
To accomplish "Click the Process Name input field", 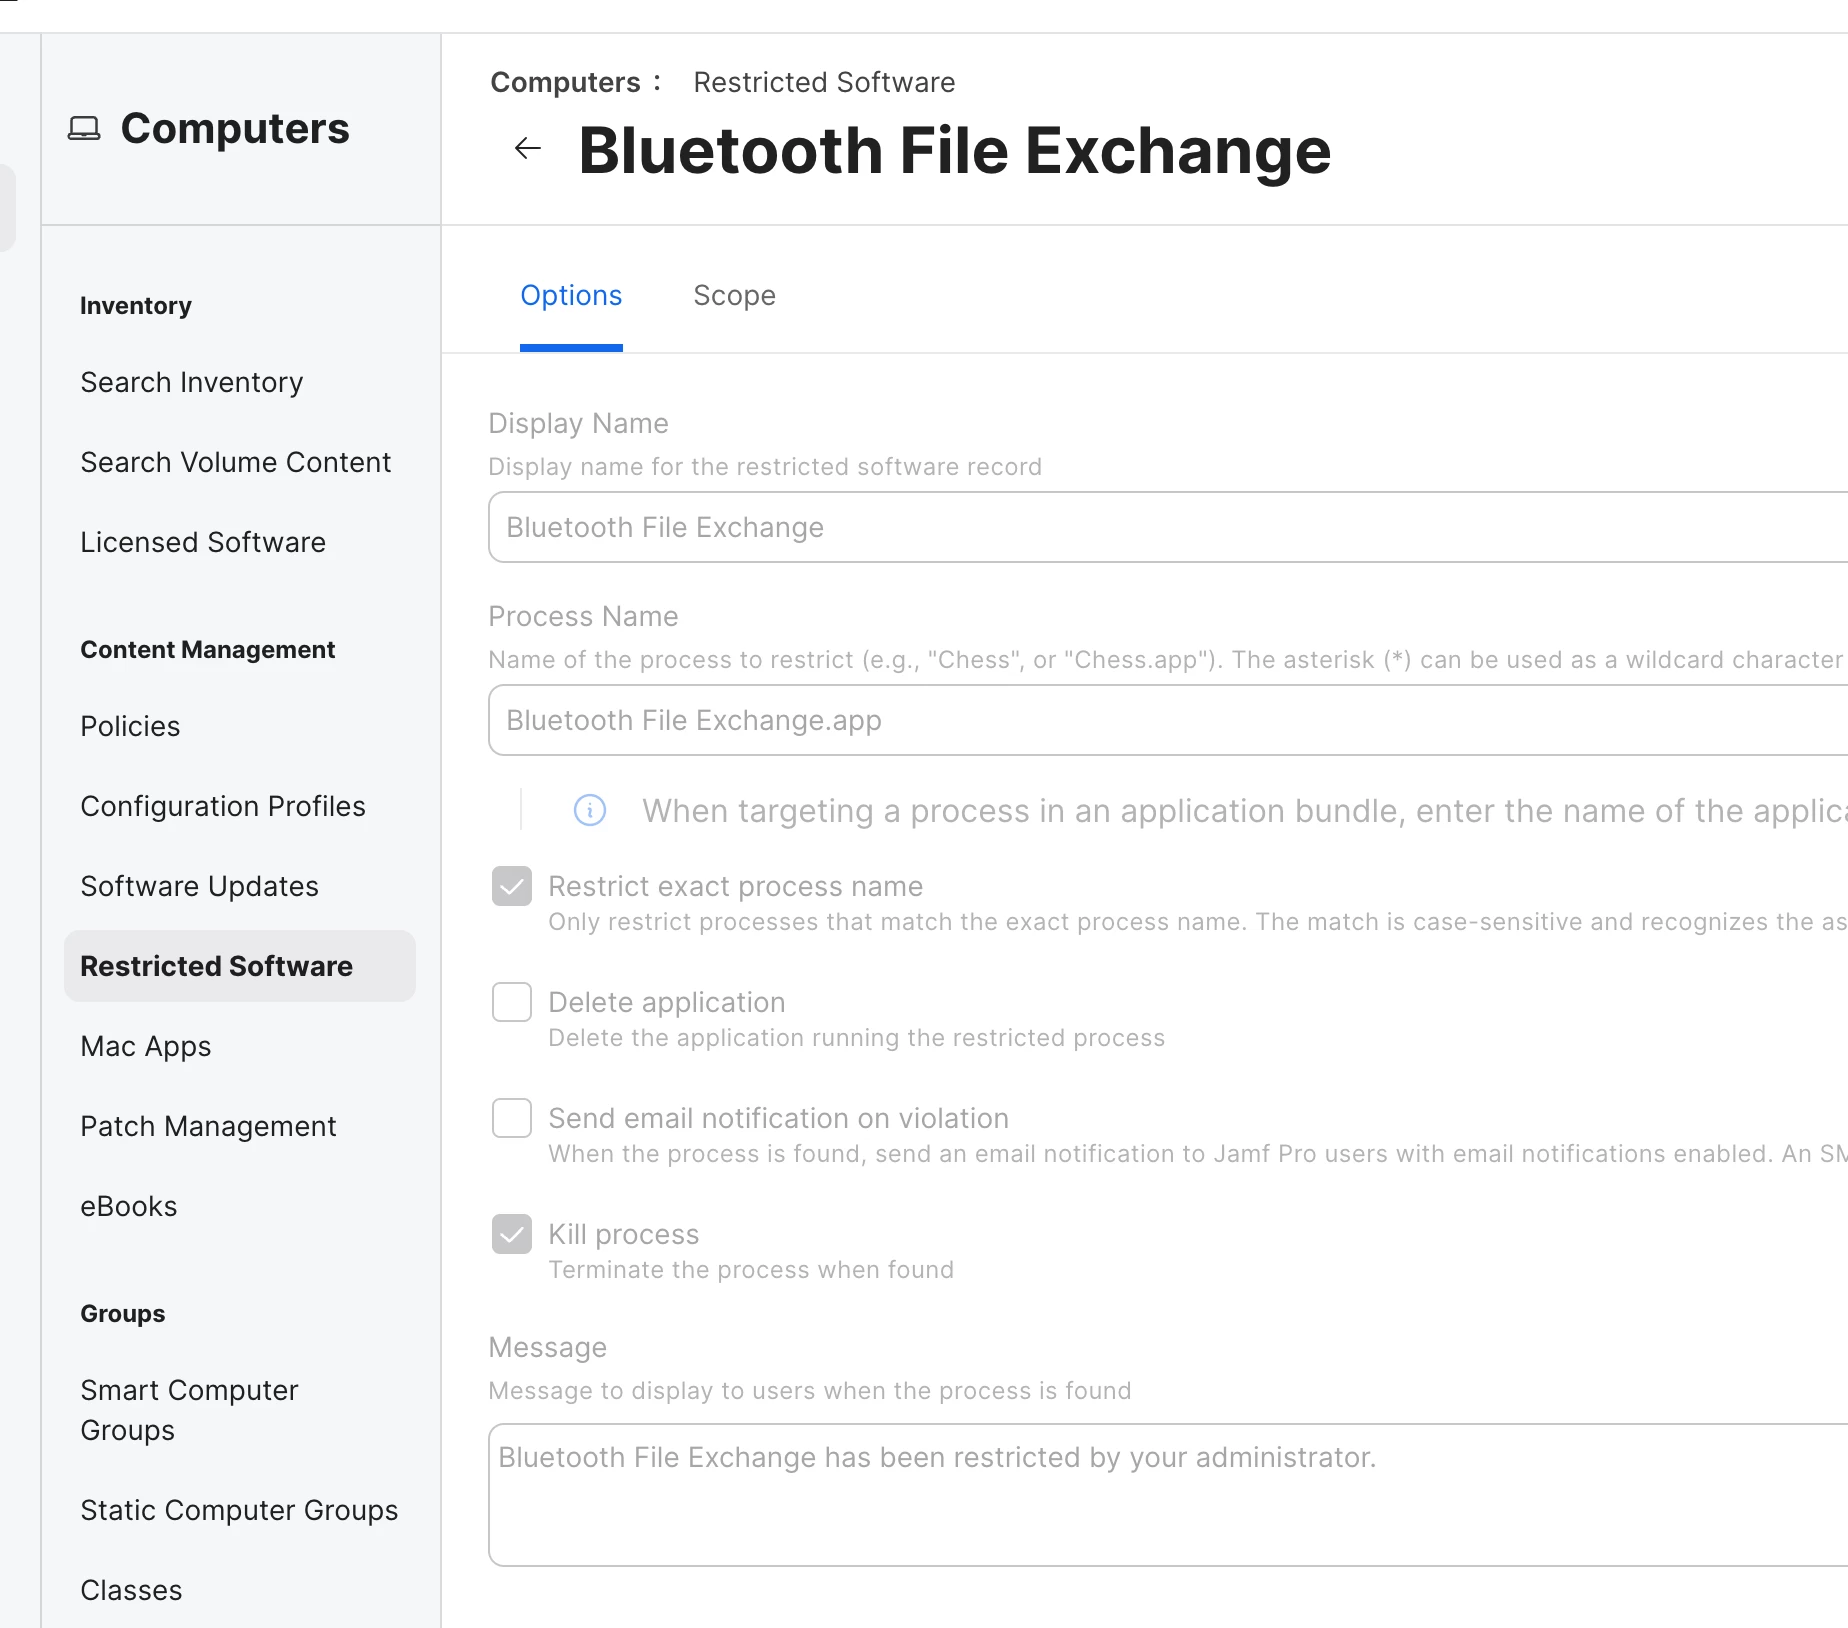I will (1168, 720).
